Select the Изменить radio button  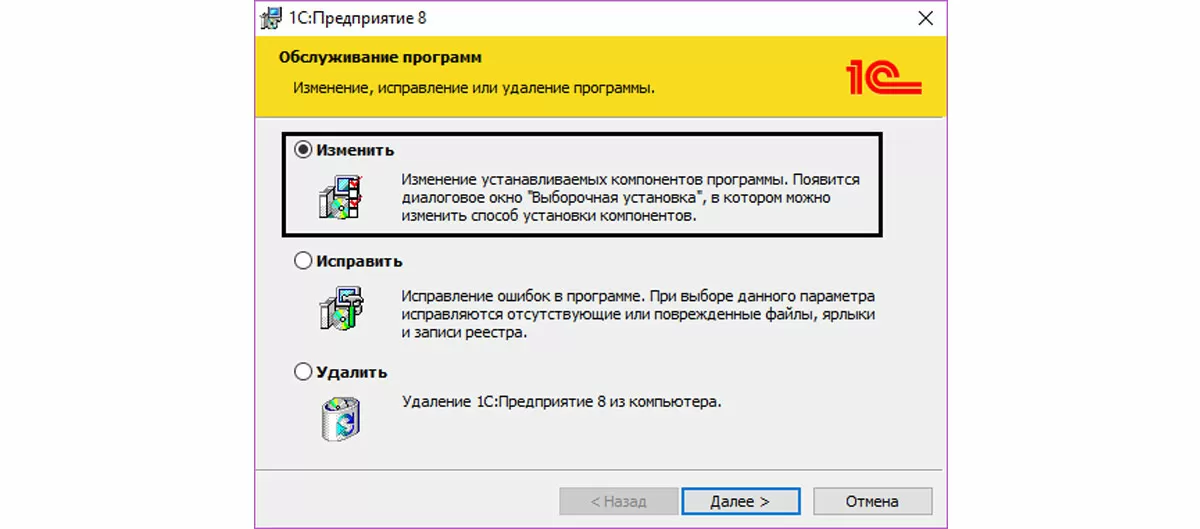point(304,150)
